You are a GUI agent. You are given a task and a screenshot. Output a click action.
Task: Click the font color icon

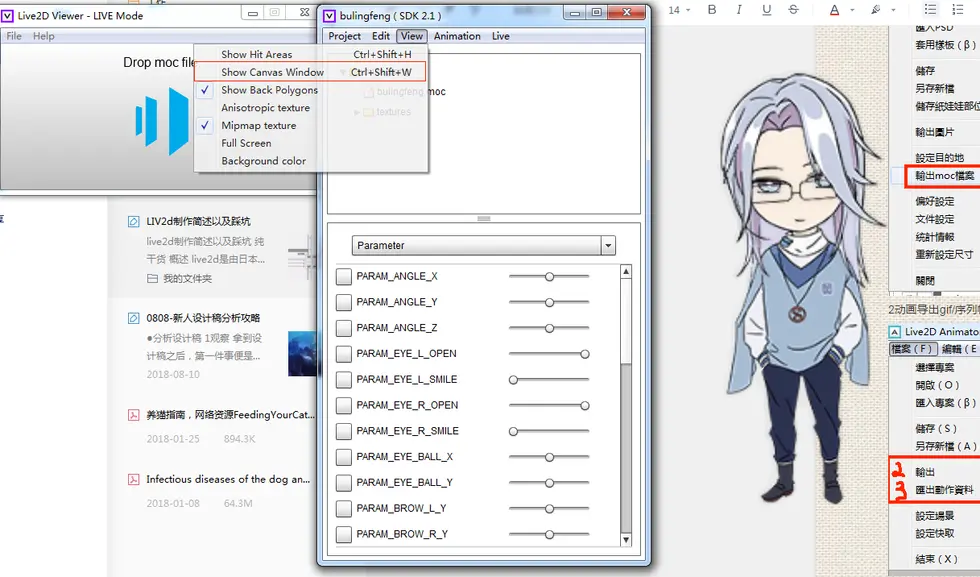(x=834, y=9)
